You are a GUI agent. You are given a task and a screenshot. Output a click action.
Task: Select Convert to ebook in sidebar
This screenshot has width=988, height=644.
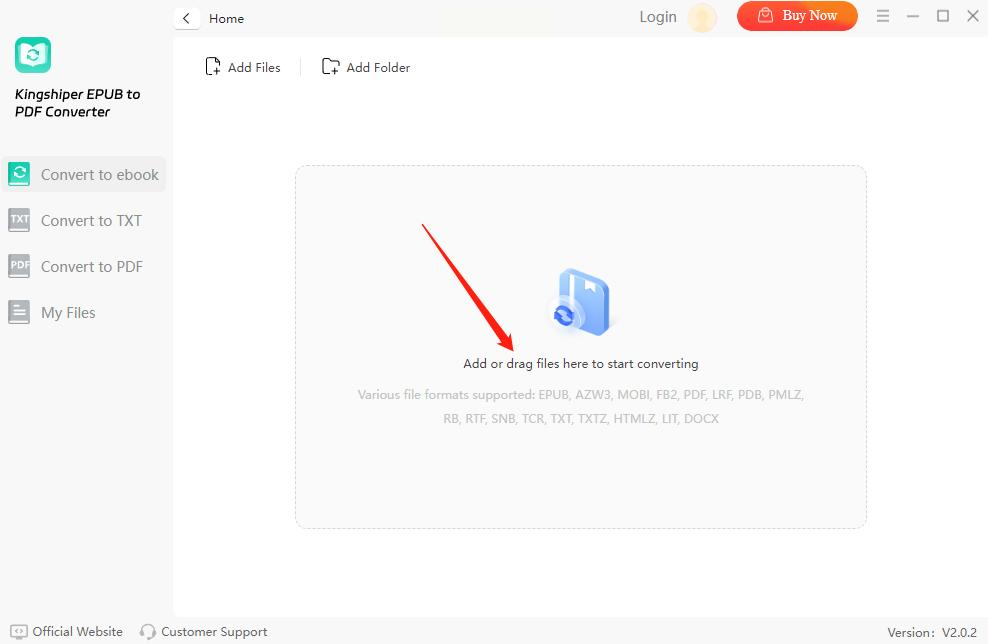point(83,174)
